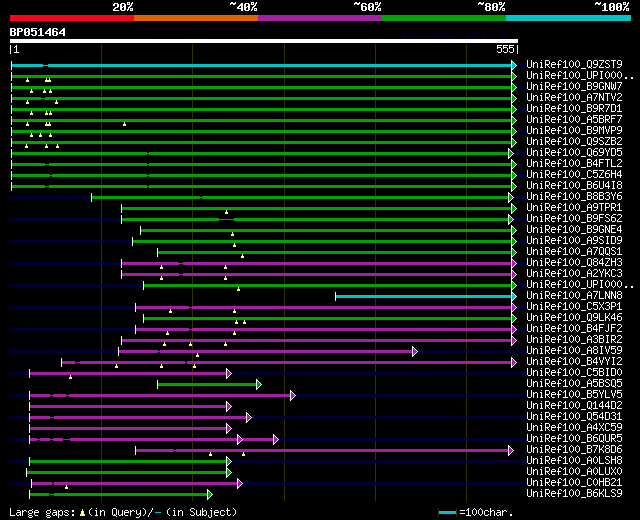Viewport: 640px width, 520px height.
Task: Select hit label UniRef100_Q84ZH3
Action: pos(574,262)
